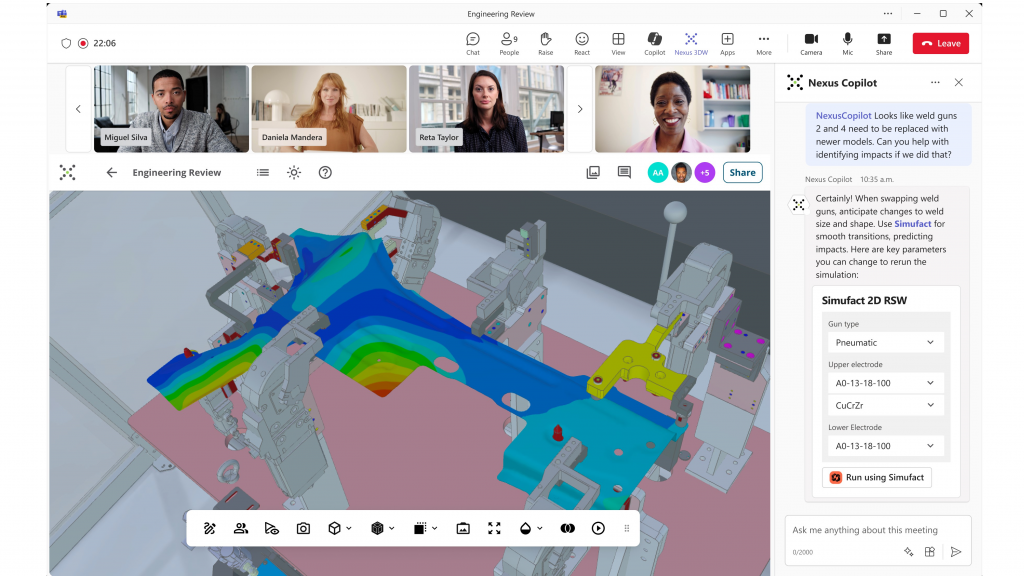This screenshot has width=1024, height=576.
Task: Open Copilot from the meeting toolbar
Action: click(x=654, y=42)
